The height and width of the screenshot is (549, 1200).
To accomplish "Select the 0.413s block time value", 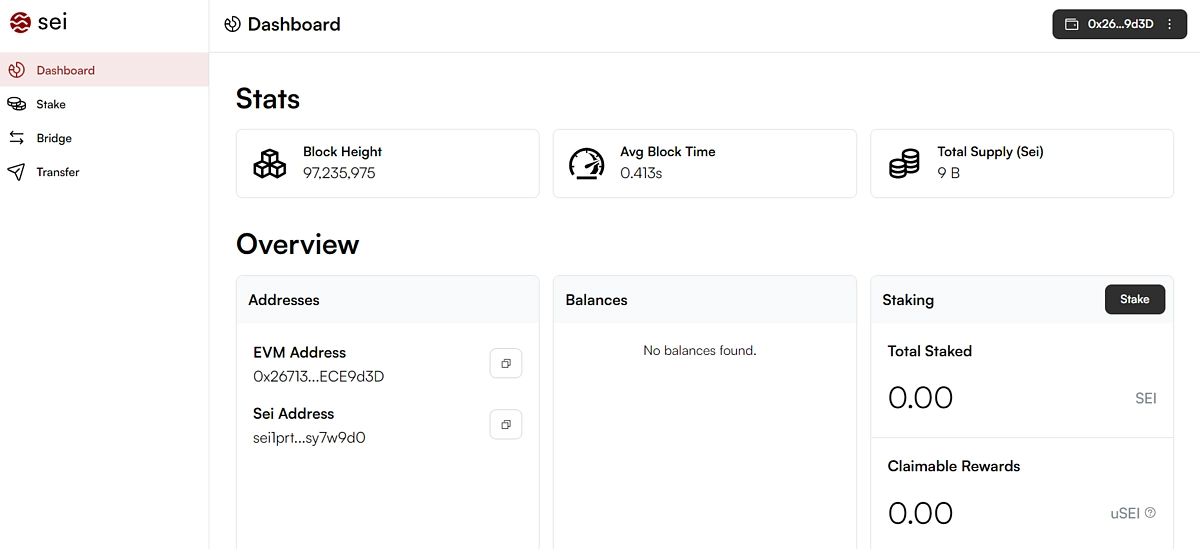I will coord(641,173).
